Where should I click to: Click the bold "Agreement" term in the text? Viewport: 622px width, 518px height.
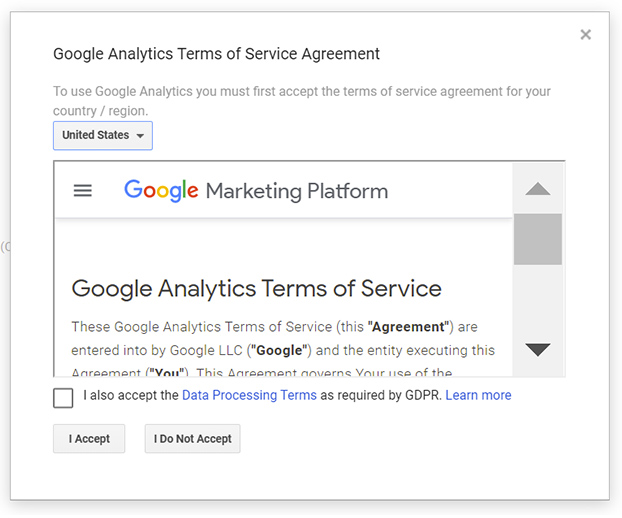pyautogui.click(x=410, y=327)
